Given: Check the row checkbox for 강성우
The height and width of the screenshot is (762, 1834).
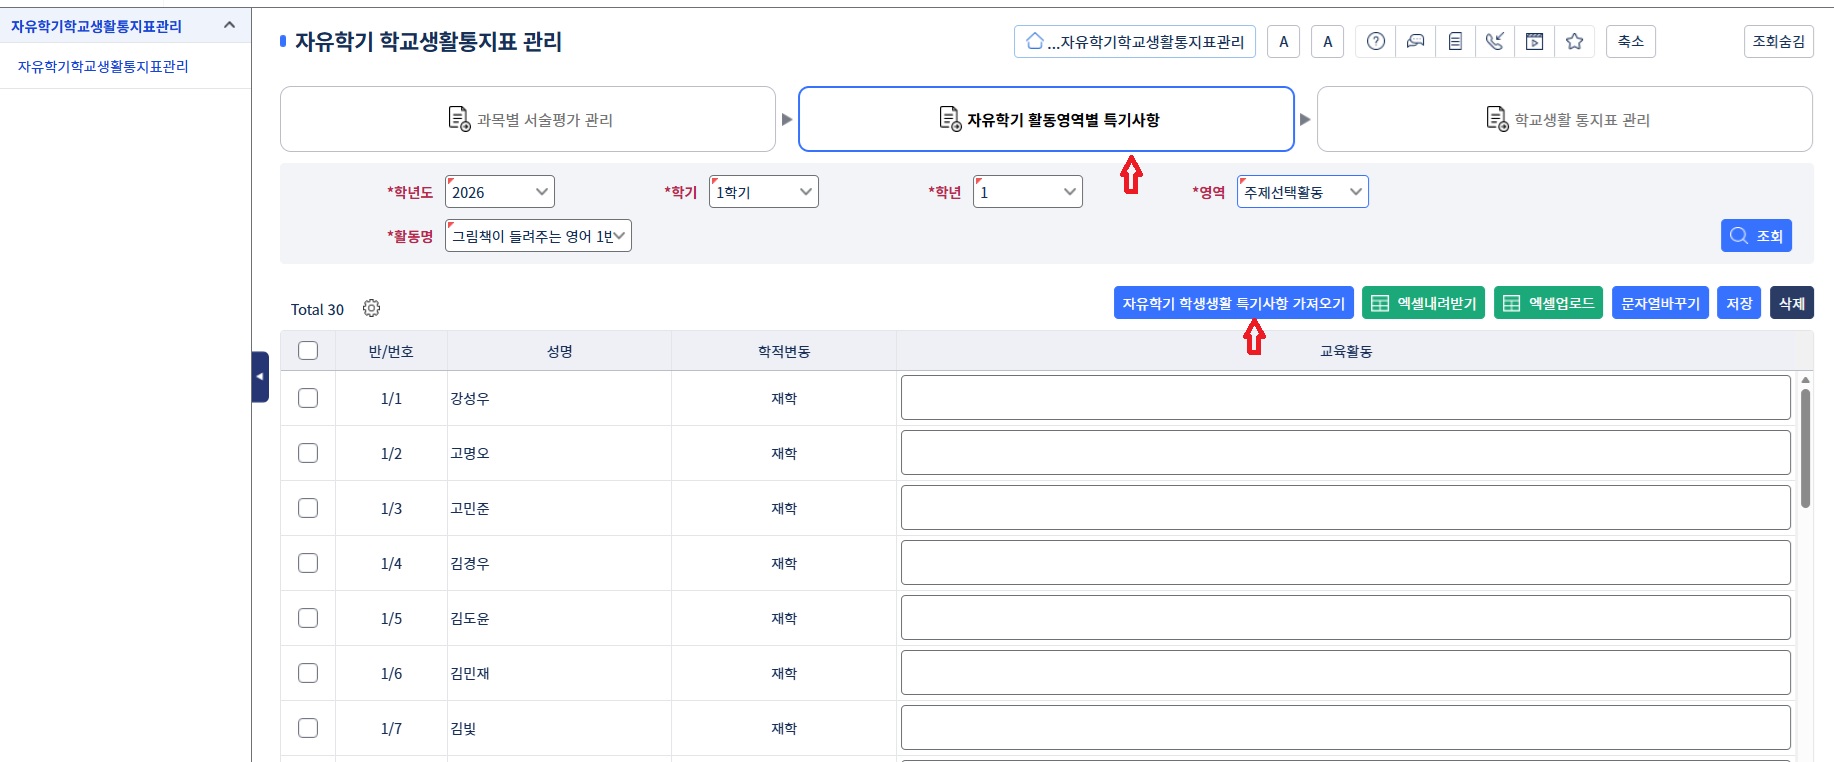Looking at the screenshot, I should click(x=308, y=398).
